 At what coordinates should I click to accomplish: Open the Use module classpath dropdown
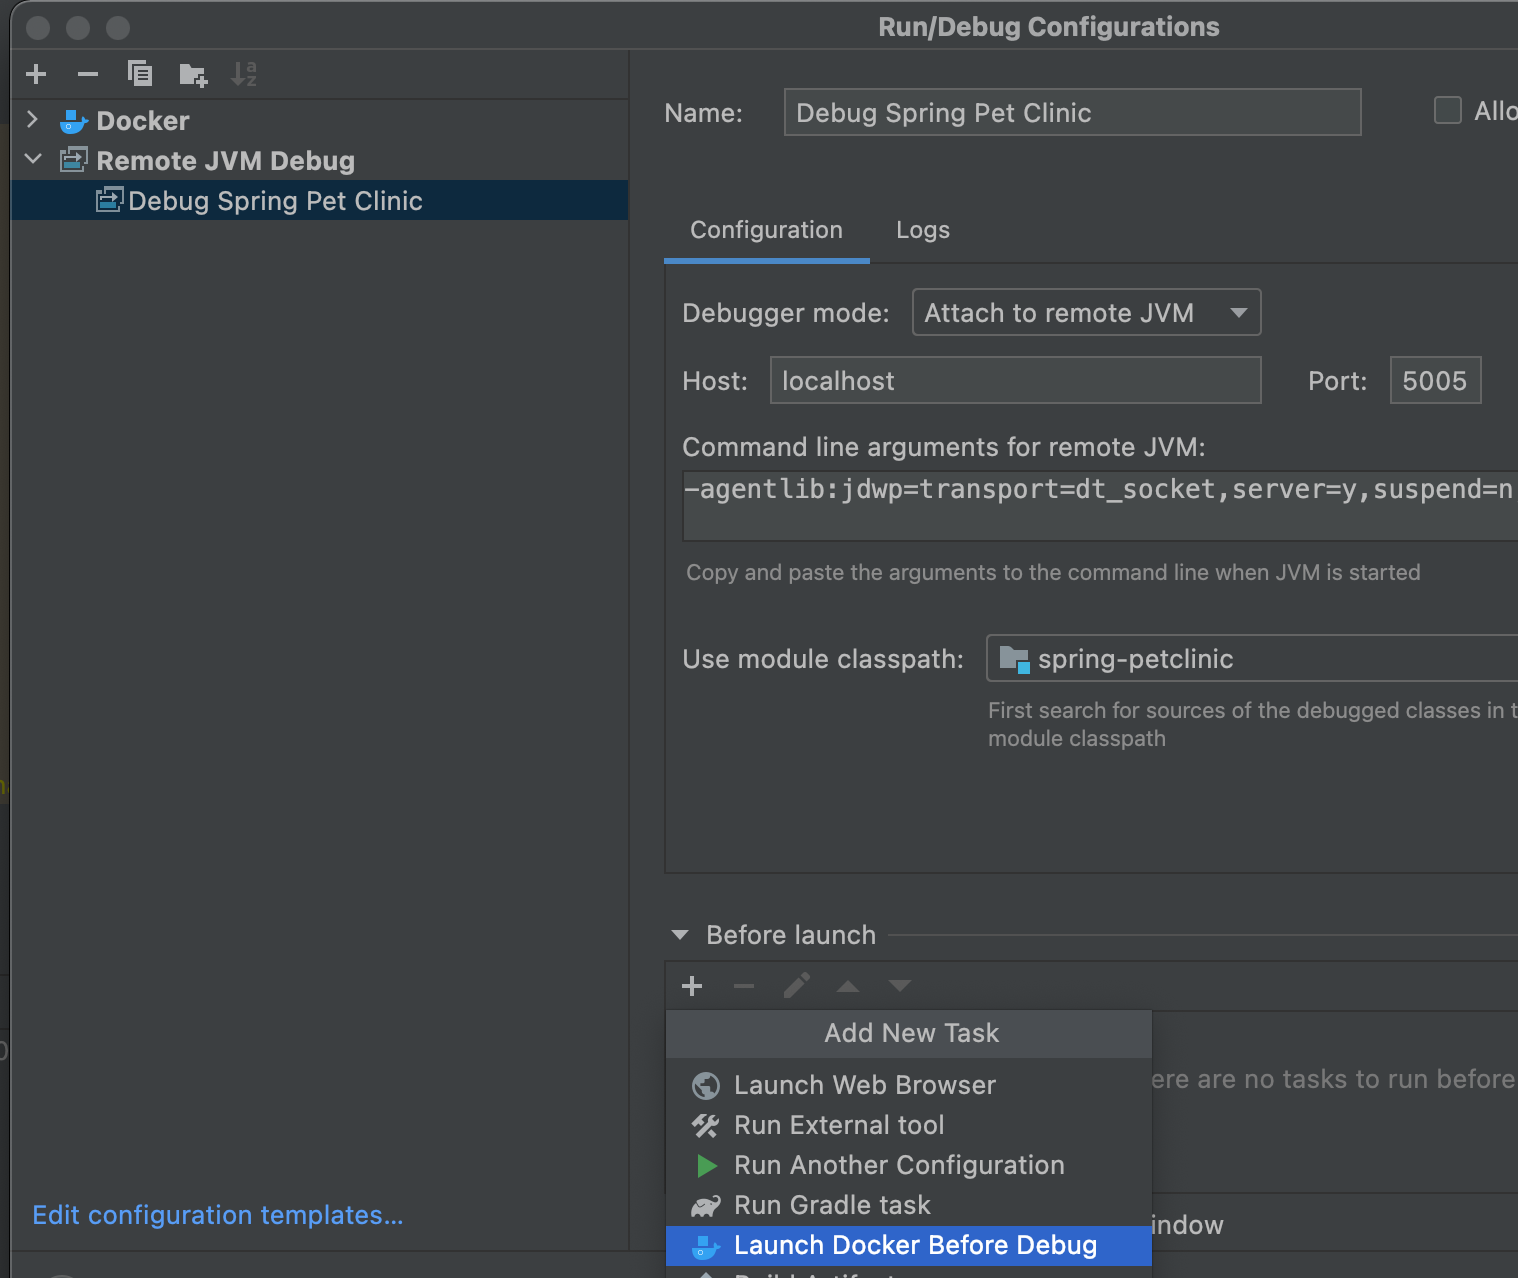point(1250,659)
